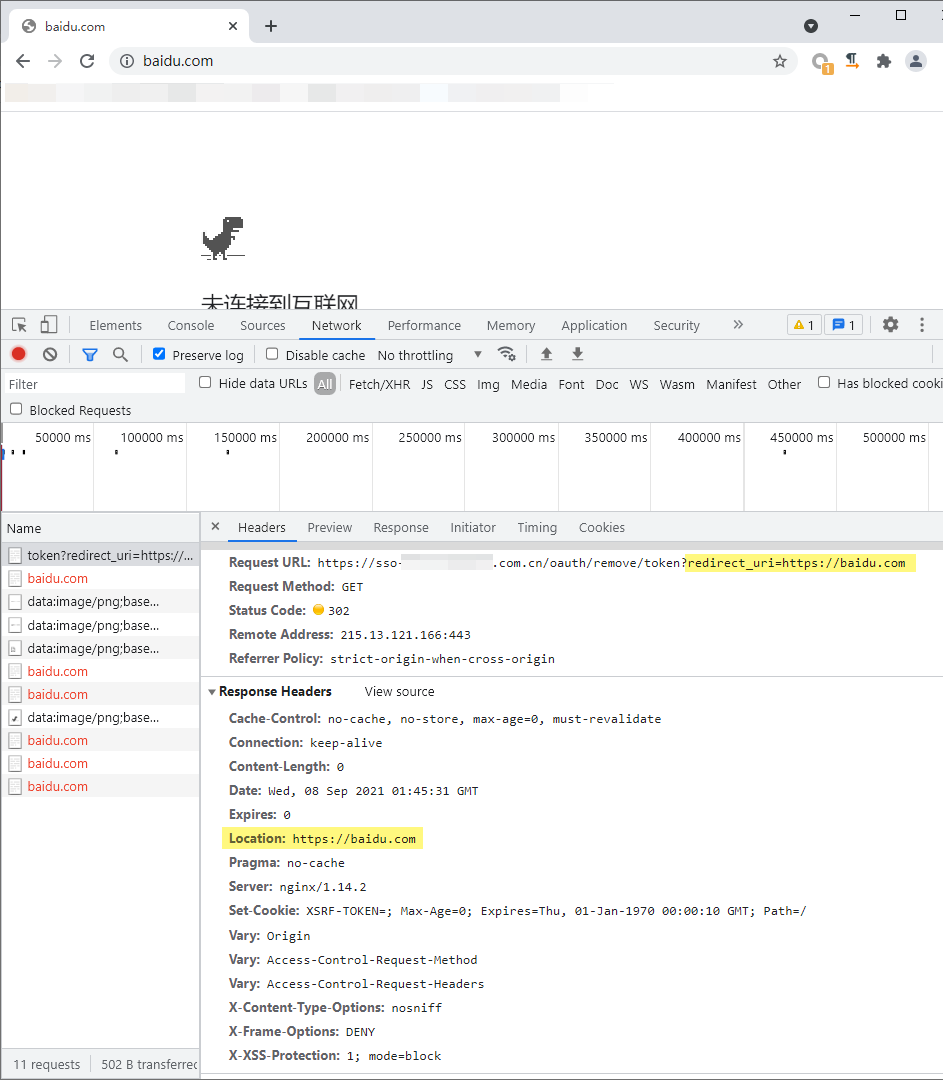The image size is (943, 1080).
Task: Open a new browser tab
Action: click(271, 26)
